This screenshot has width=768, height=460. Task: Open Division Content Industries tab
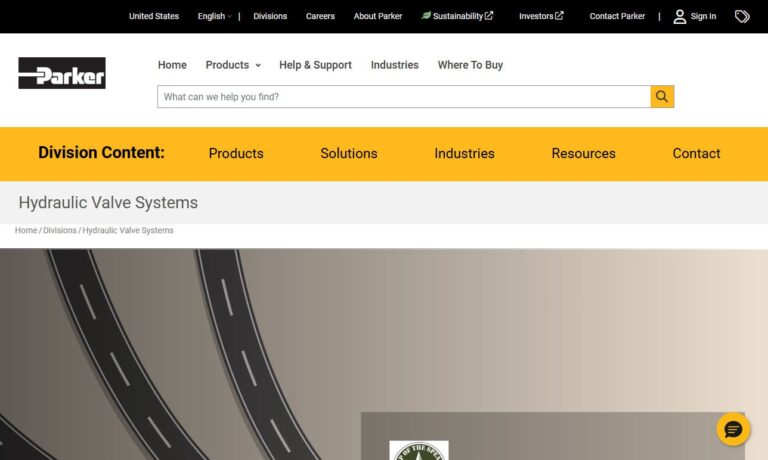(464, 153)
